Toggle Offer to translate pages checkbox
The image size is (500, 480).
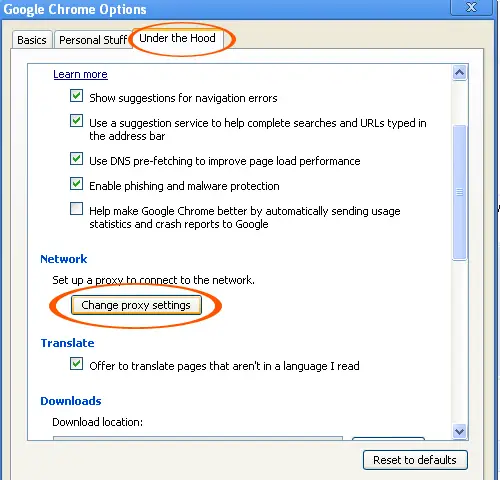click(77, 364)
